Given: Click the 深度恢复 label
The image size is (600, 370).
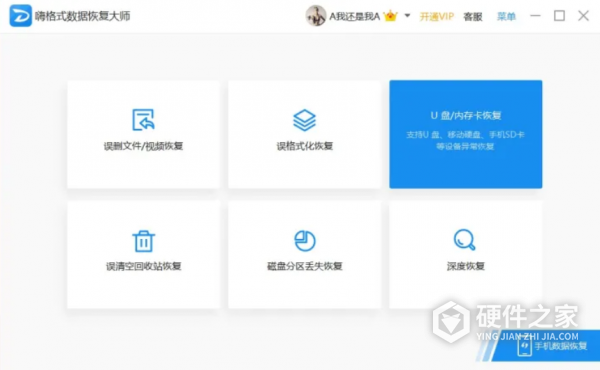Looking at the screenshot, I should (466, 266).
